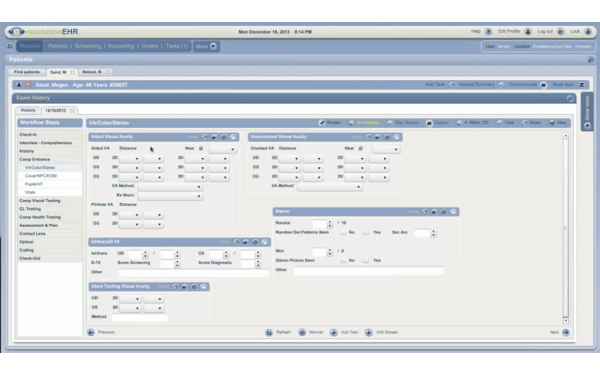
Task: Click the Lock icon in header
Action: pyautogui.click(x=588, y=32)
